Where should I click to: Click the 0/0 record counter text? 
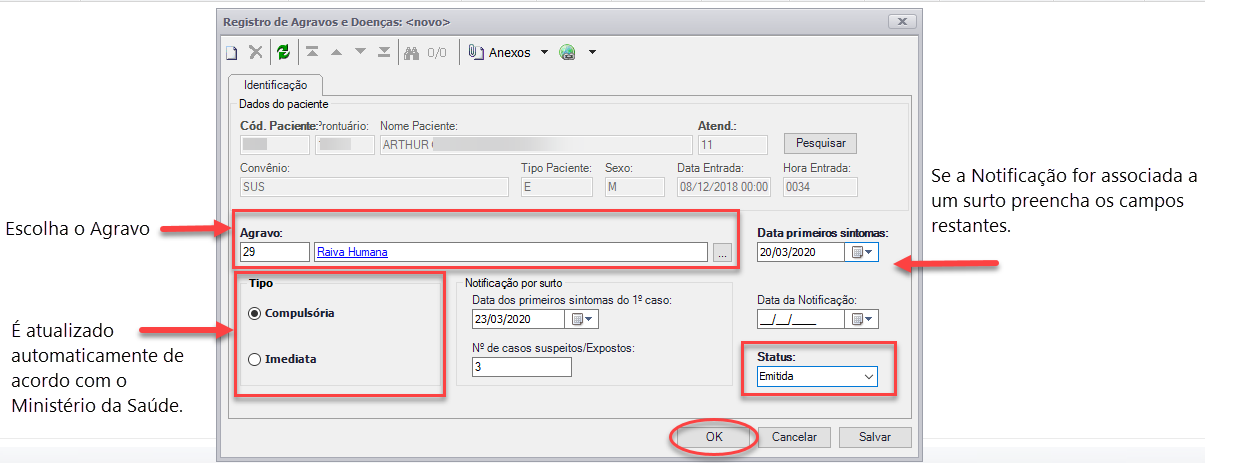(437, 53)
